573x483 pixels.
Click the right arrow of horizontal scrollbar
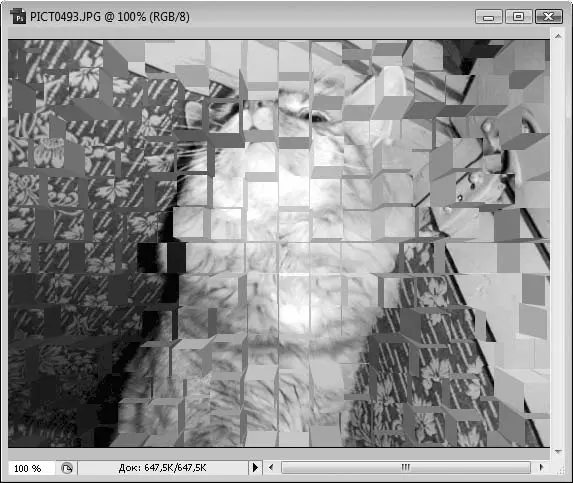(x=542, y=467)
